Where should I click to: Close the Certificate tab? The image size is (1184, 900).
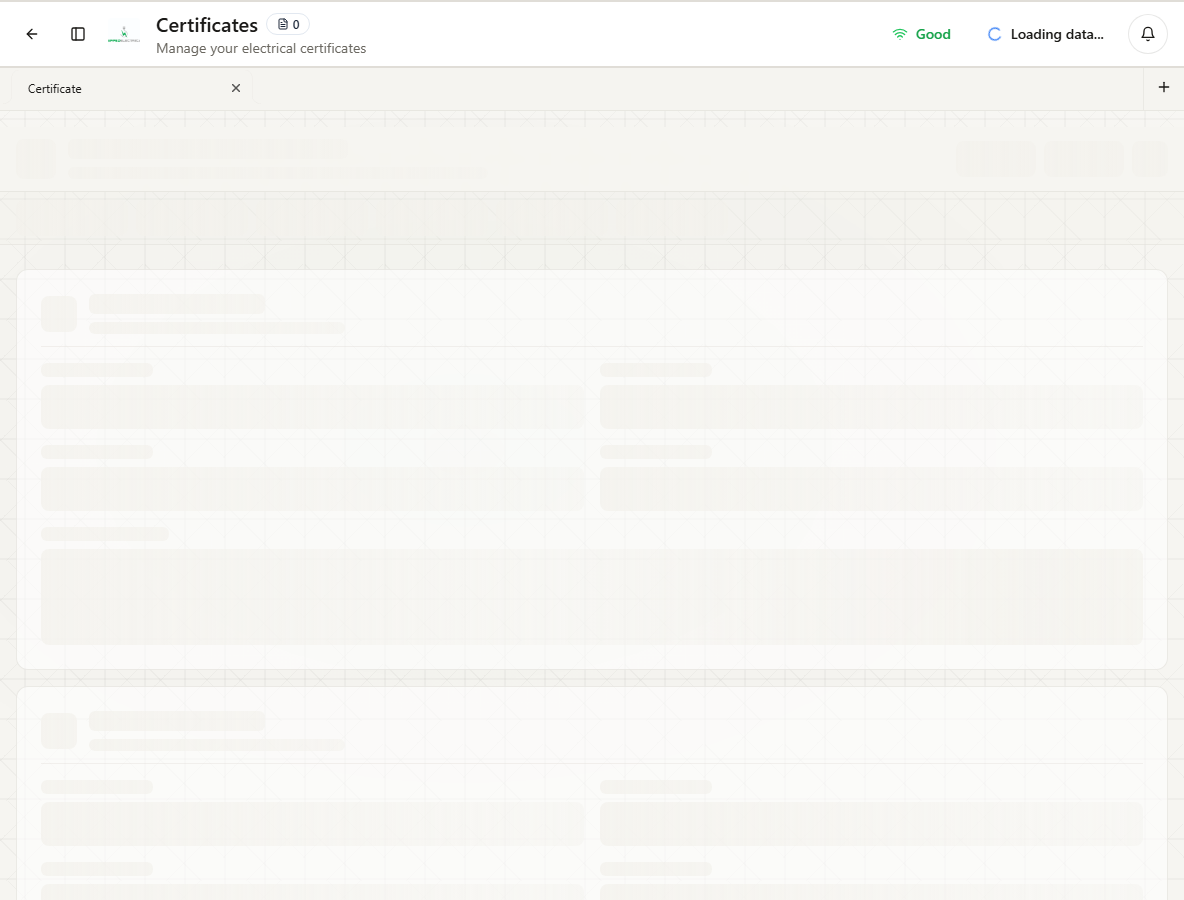[x=236, y=88]
